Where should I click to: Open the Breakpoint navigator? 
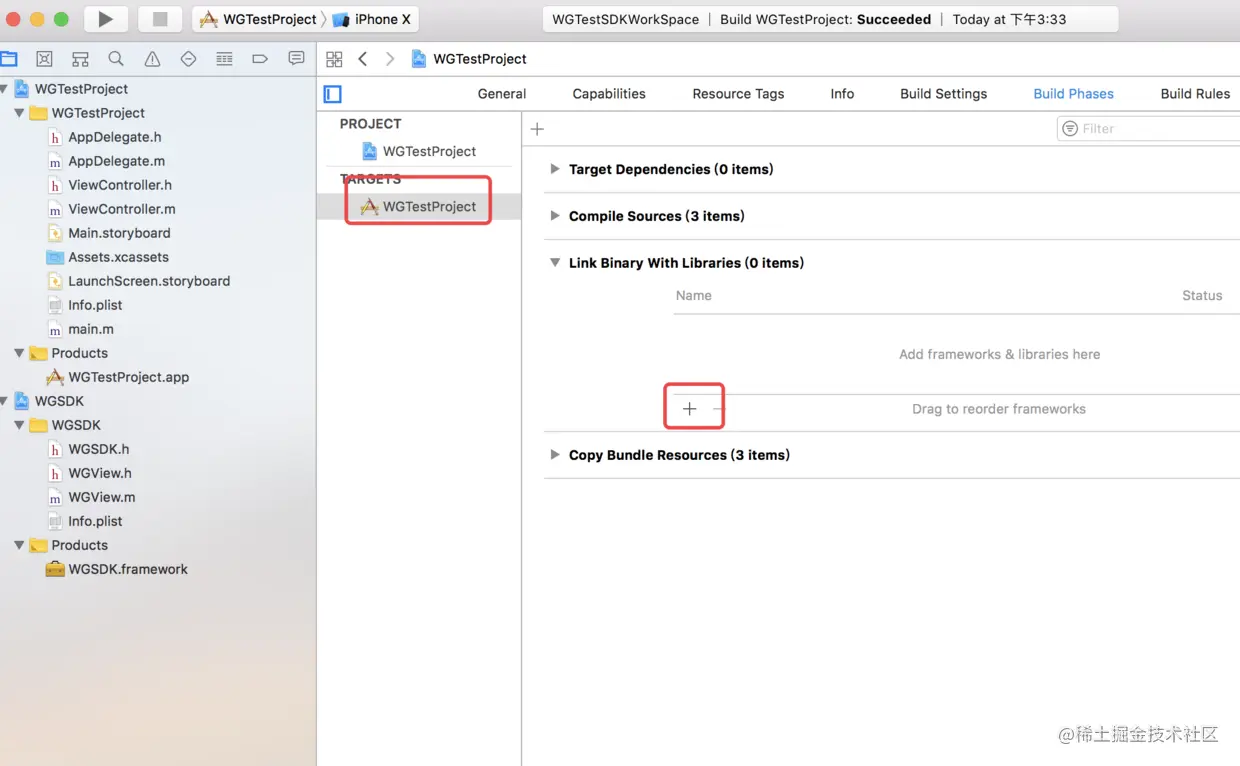point(260,59)
